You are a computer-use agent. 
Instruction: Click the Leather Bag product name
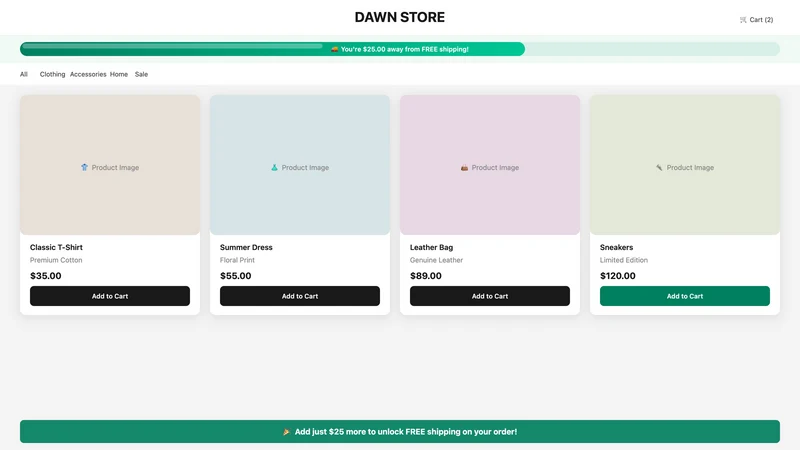click(x=431, y=247)
